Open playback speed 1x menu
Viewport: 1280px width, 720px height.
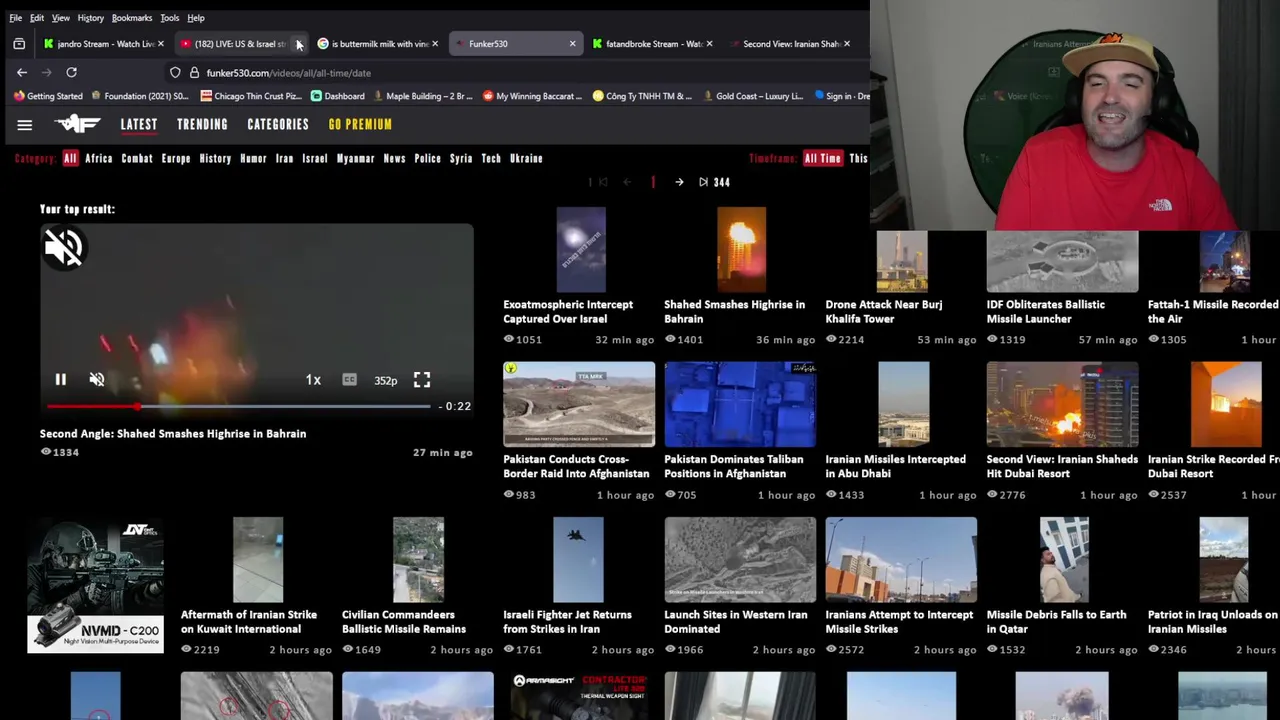(x=313, y=380)
